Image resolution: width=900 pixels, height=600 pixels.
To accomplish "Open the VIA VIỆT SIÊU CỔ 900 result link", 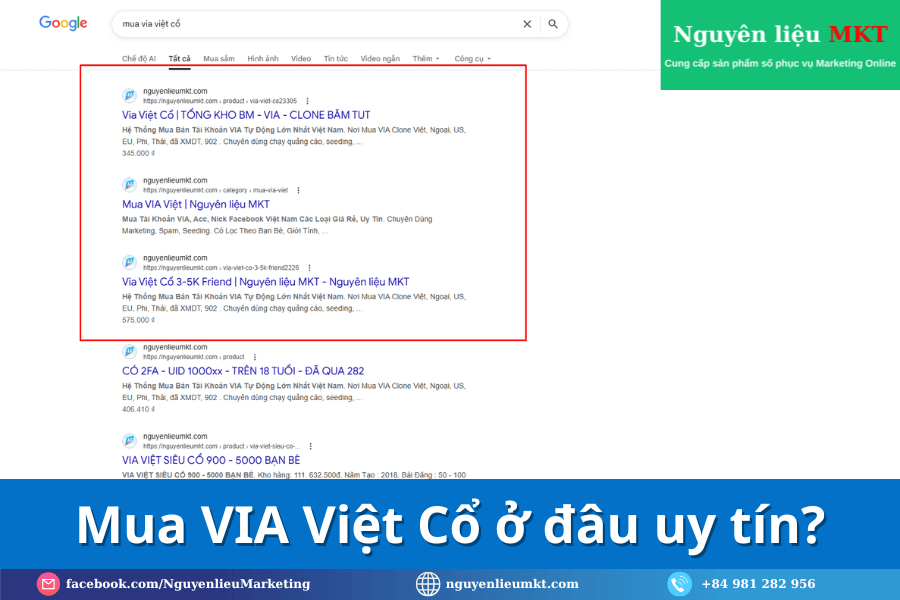I will point(210,460).
